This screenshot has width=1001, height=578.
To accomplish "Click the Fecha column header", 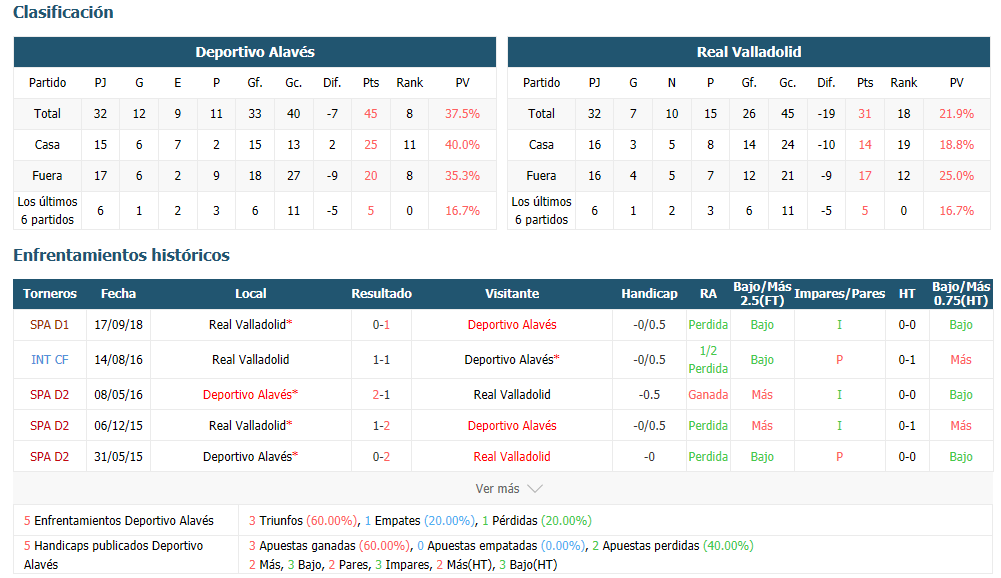I will [118, 294].
